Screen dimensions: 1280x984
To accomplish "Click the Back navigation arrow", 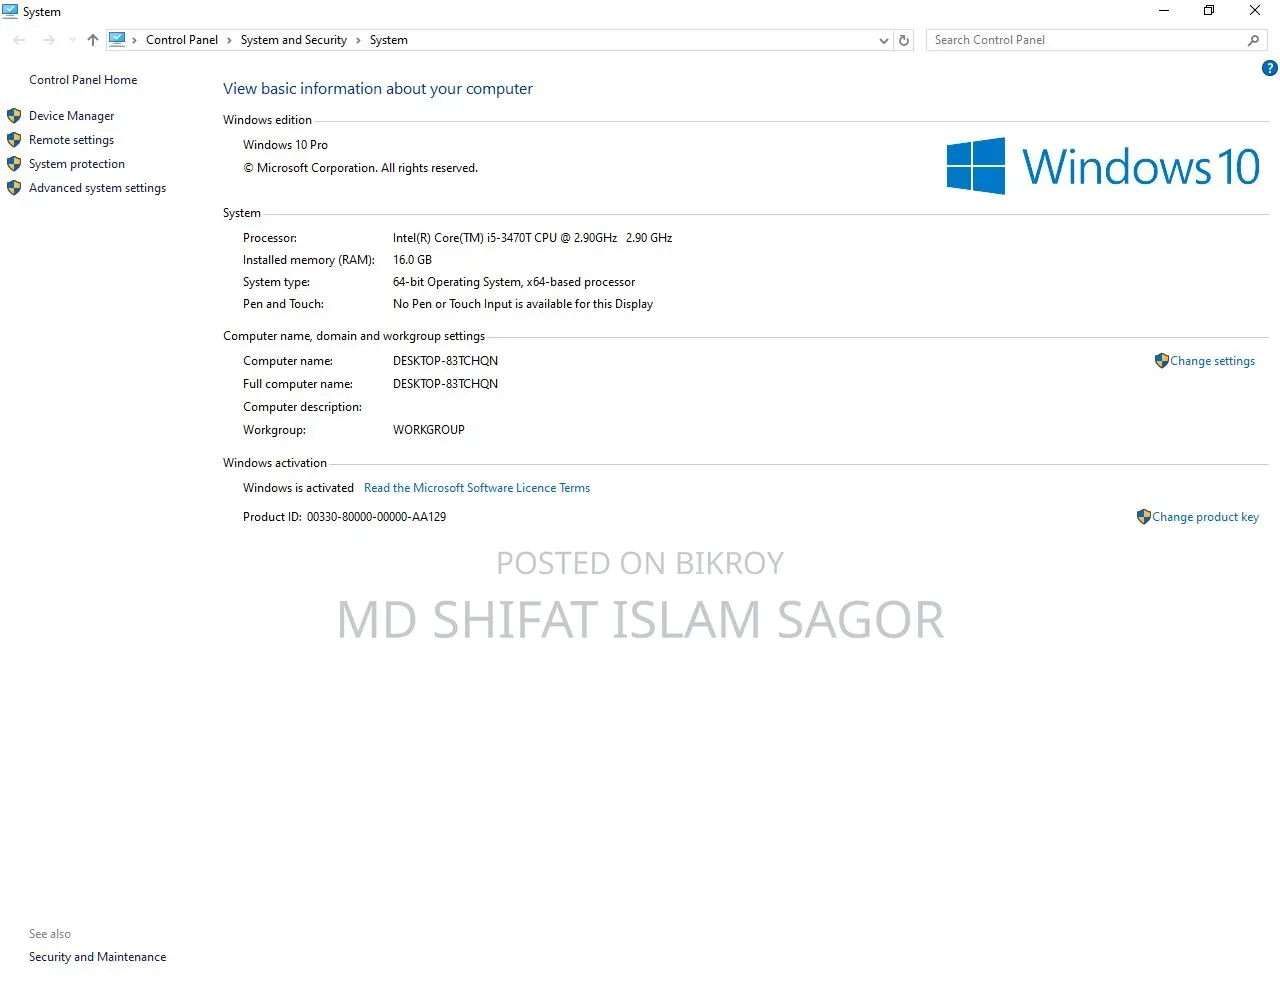I will pos(20,40).
